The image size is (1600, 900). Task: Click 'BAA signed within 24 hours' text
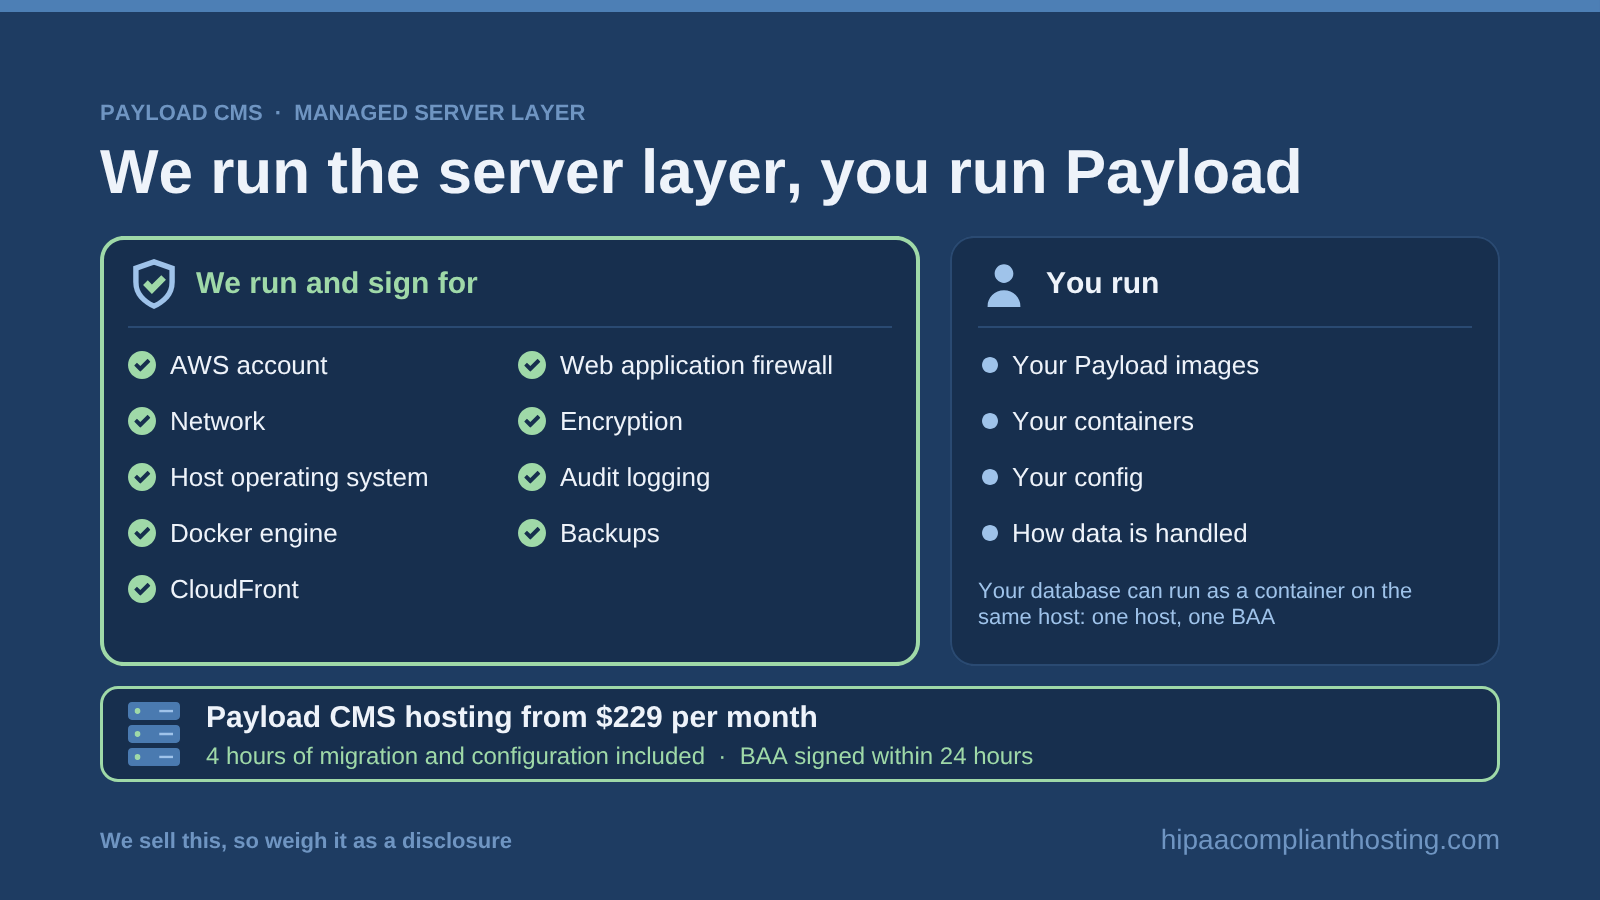coord(886,756)
